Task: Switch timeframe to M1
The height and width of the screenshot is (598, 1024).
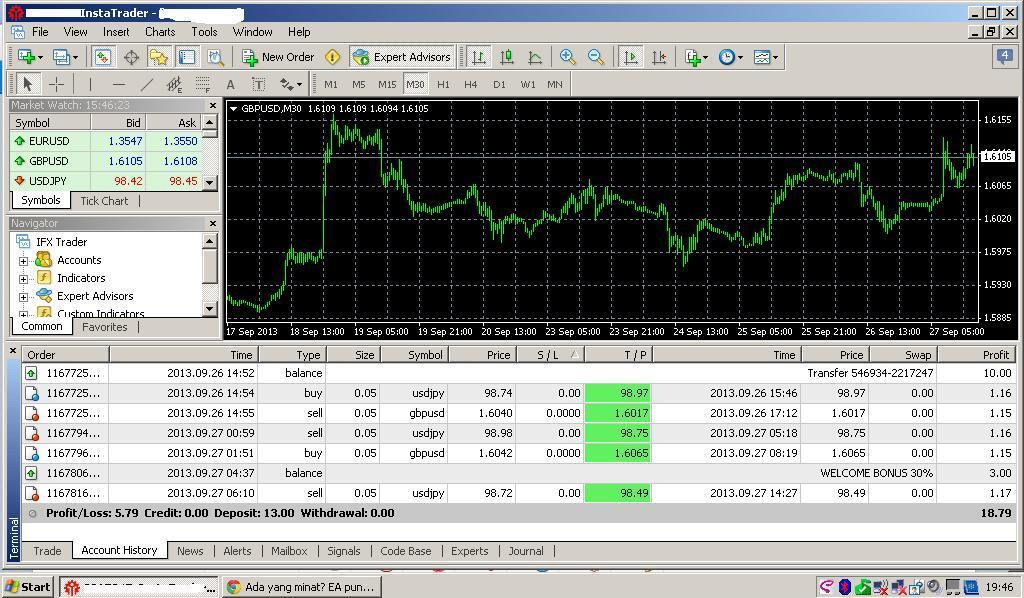Action: (331, 84)
